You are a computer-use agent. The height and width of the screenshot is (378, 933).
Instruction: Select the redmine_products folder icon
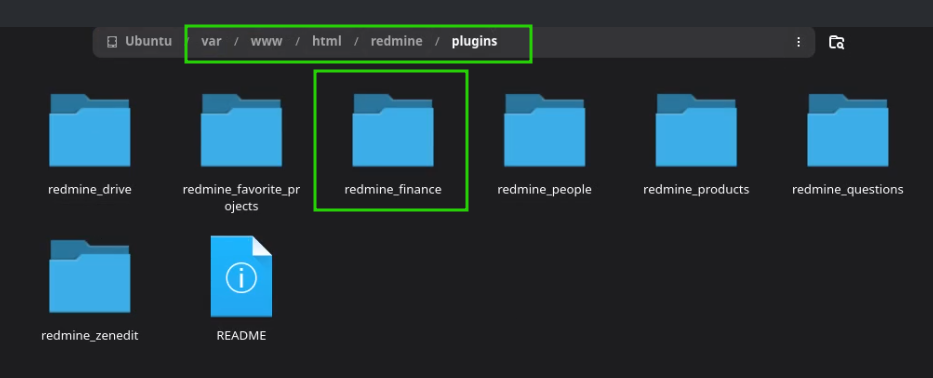pos(696,130)
